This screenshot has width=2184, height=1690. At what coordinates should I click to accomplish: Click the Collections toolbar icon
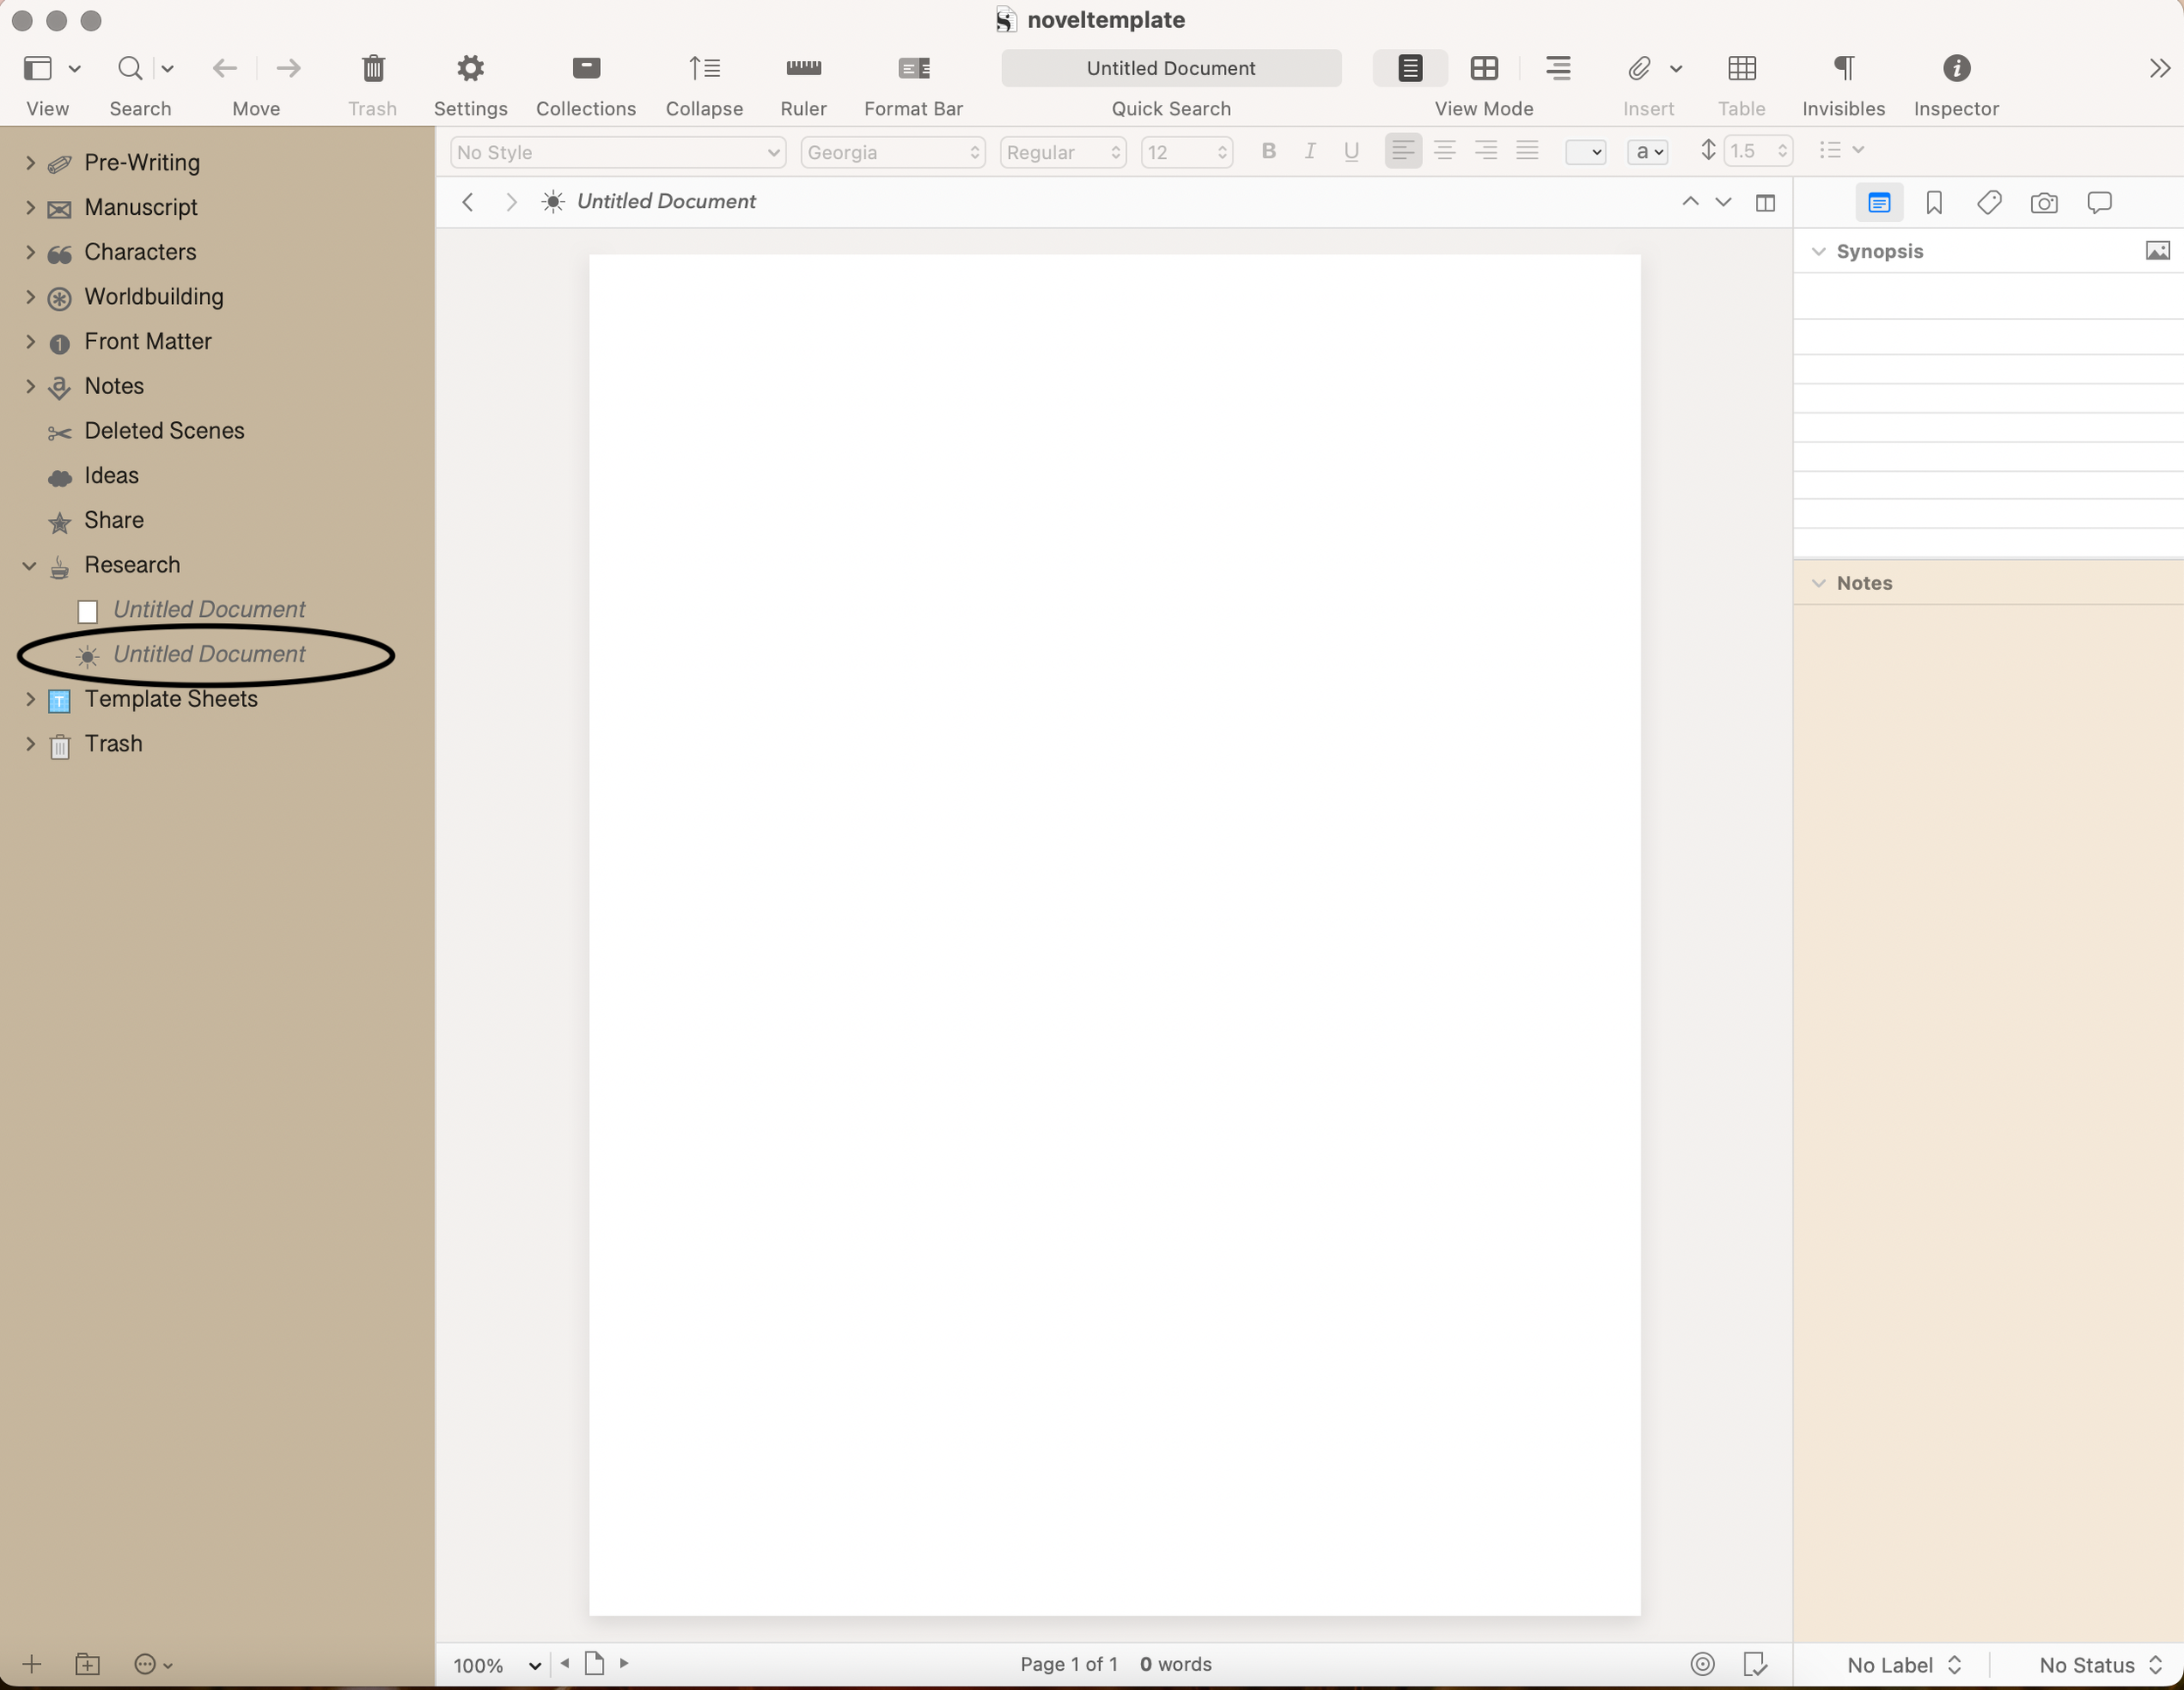[x=586, y=68]
